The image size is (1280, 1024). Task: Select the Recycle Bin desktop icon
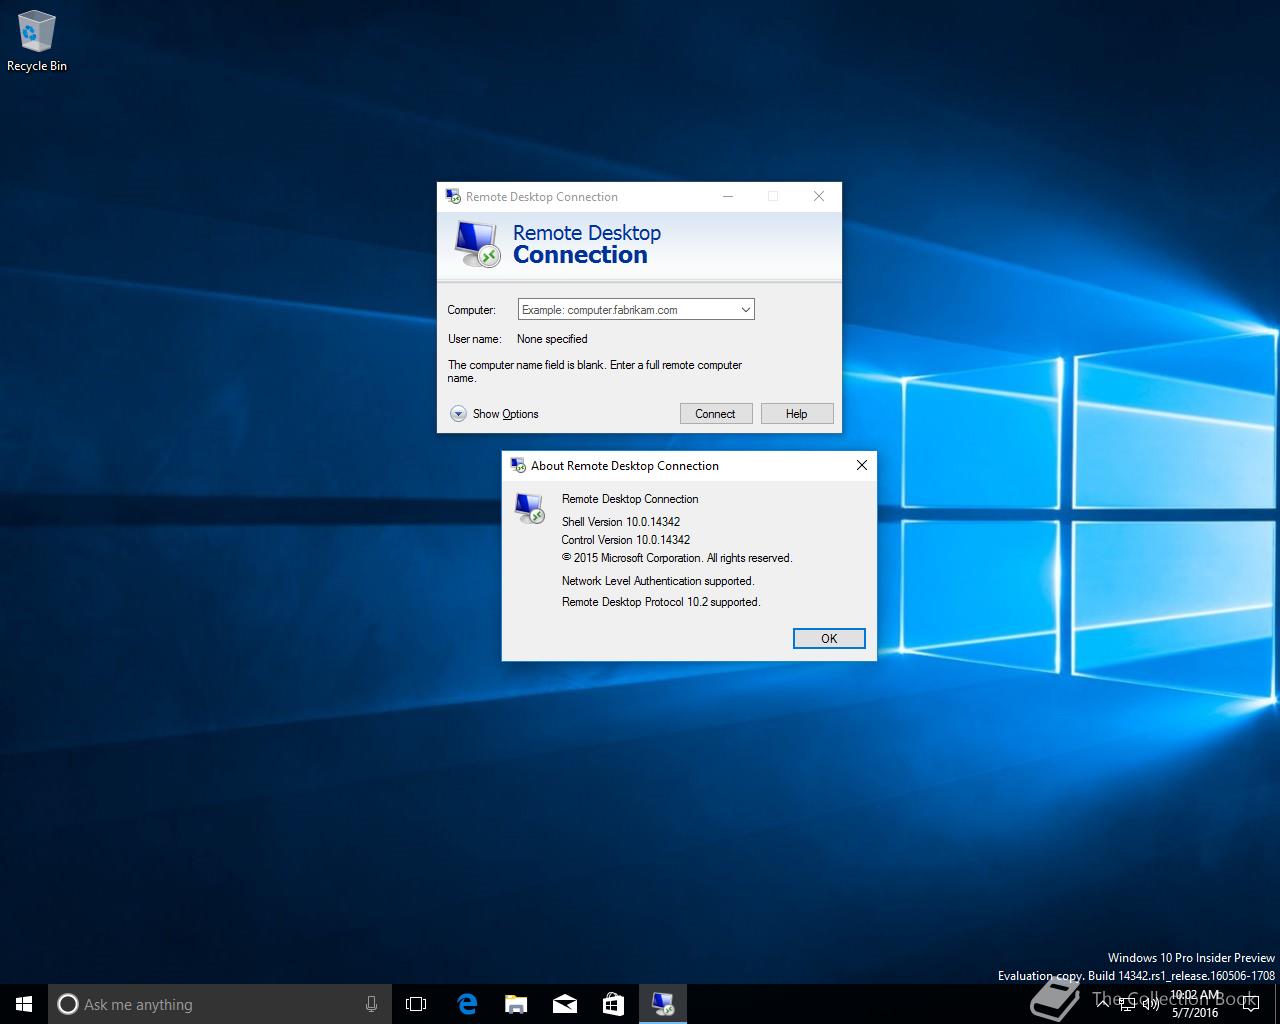click(37, 41)
